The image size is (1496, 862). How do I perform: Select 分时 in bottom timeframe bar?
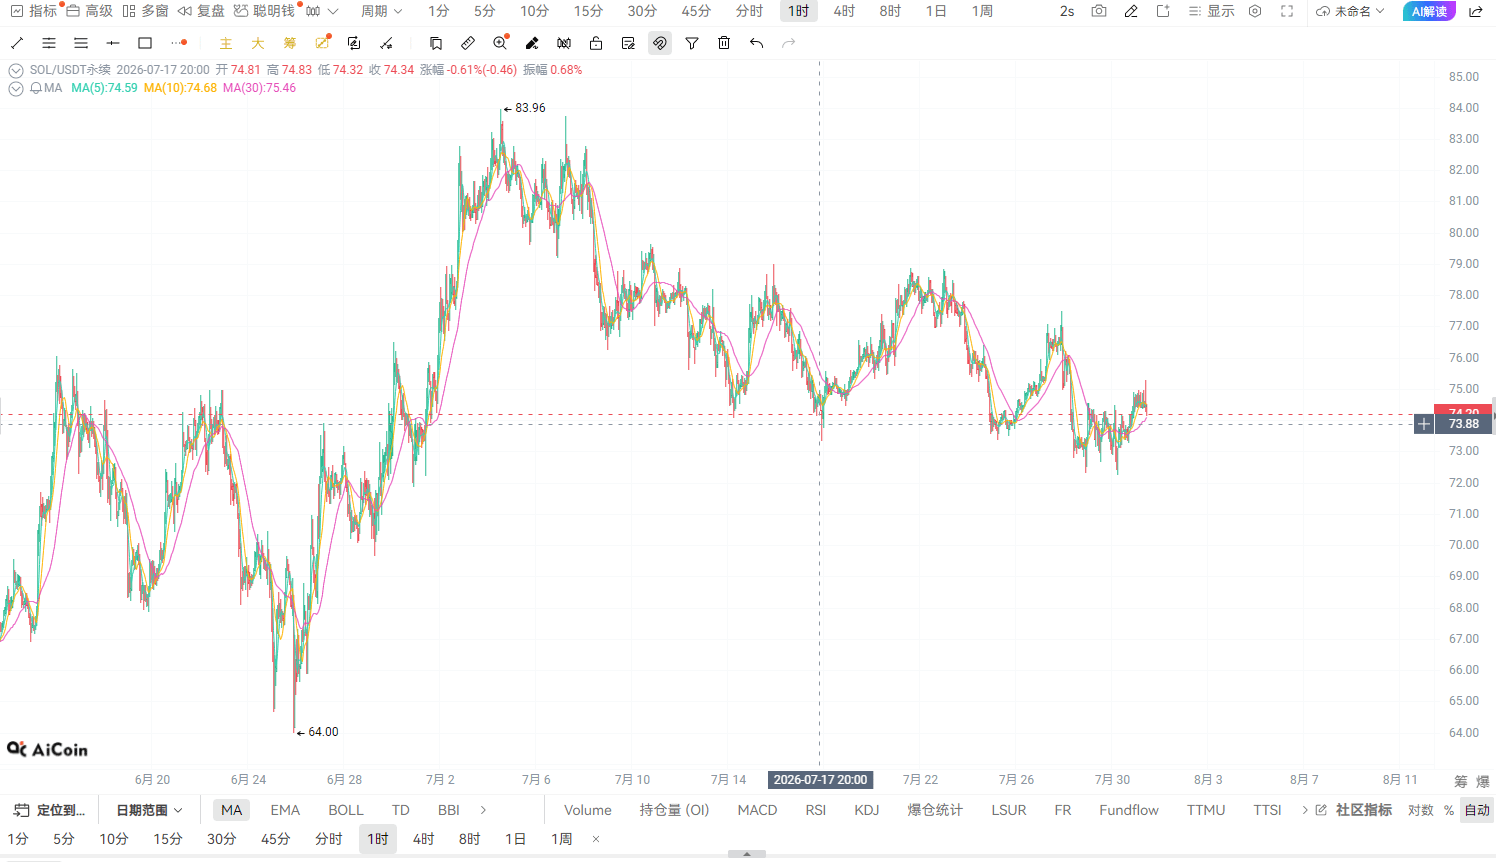click(328, 839)
